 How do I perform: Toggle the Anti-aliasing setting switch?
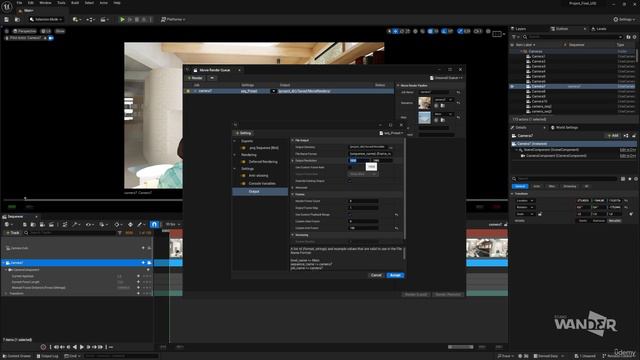pyautogui.click(x=244, y=176)
